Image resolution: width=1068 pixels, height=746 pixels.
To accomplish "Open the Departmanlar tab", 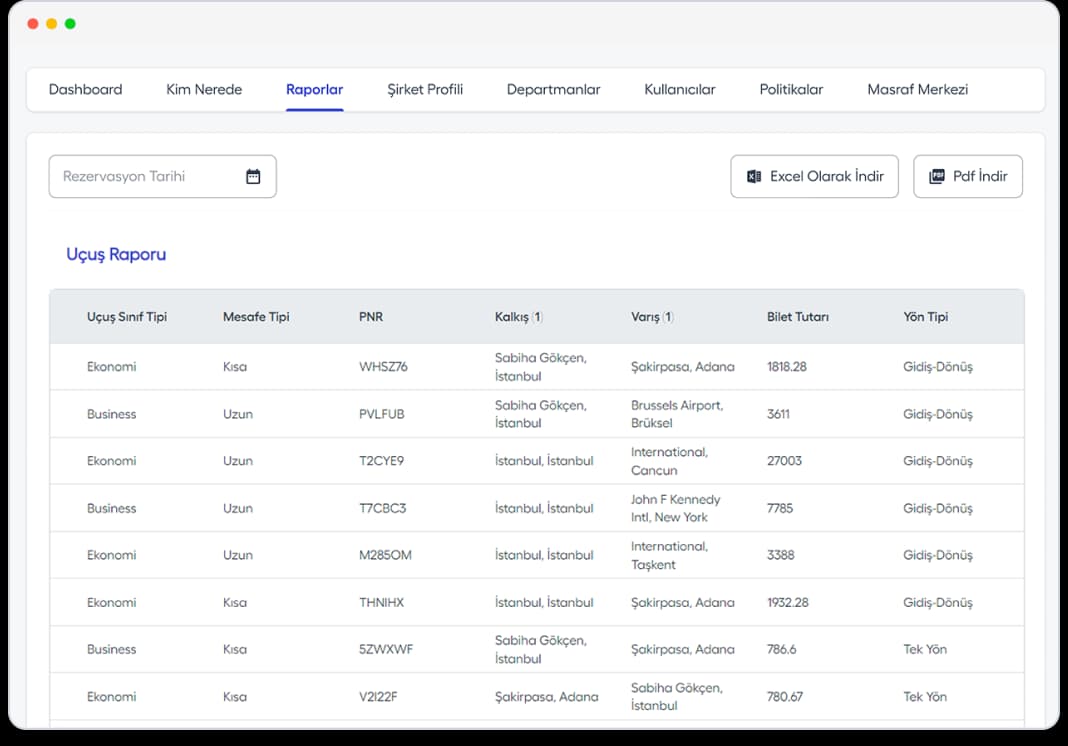I will coord(553,89).
